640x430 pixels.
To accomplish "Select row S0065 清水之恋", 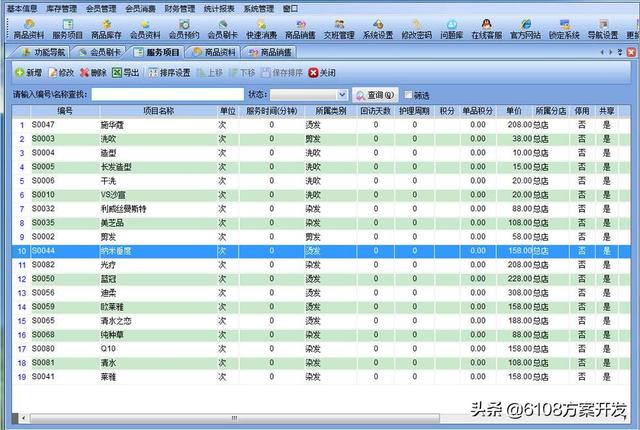I will pos(321,321).
